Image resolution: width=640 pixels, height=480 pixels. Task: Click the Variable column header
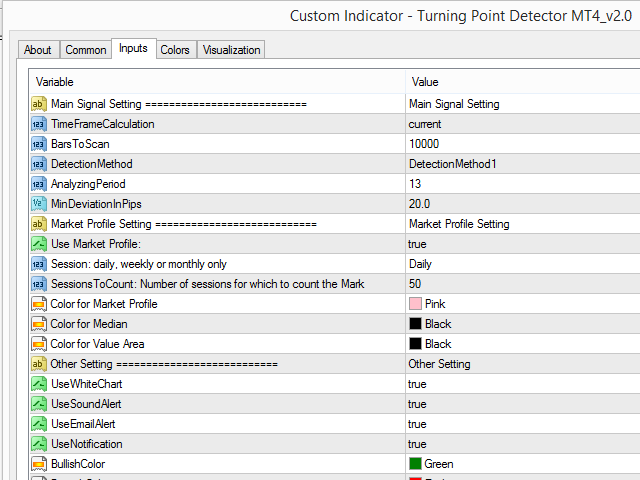[217, 82]
